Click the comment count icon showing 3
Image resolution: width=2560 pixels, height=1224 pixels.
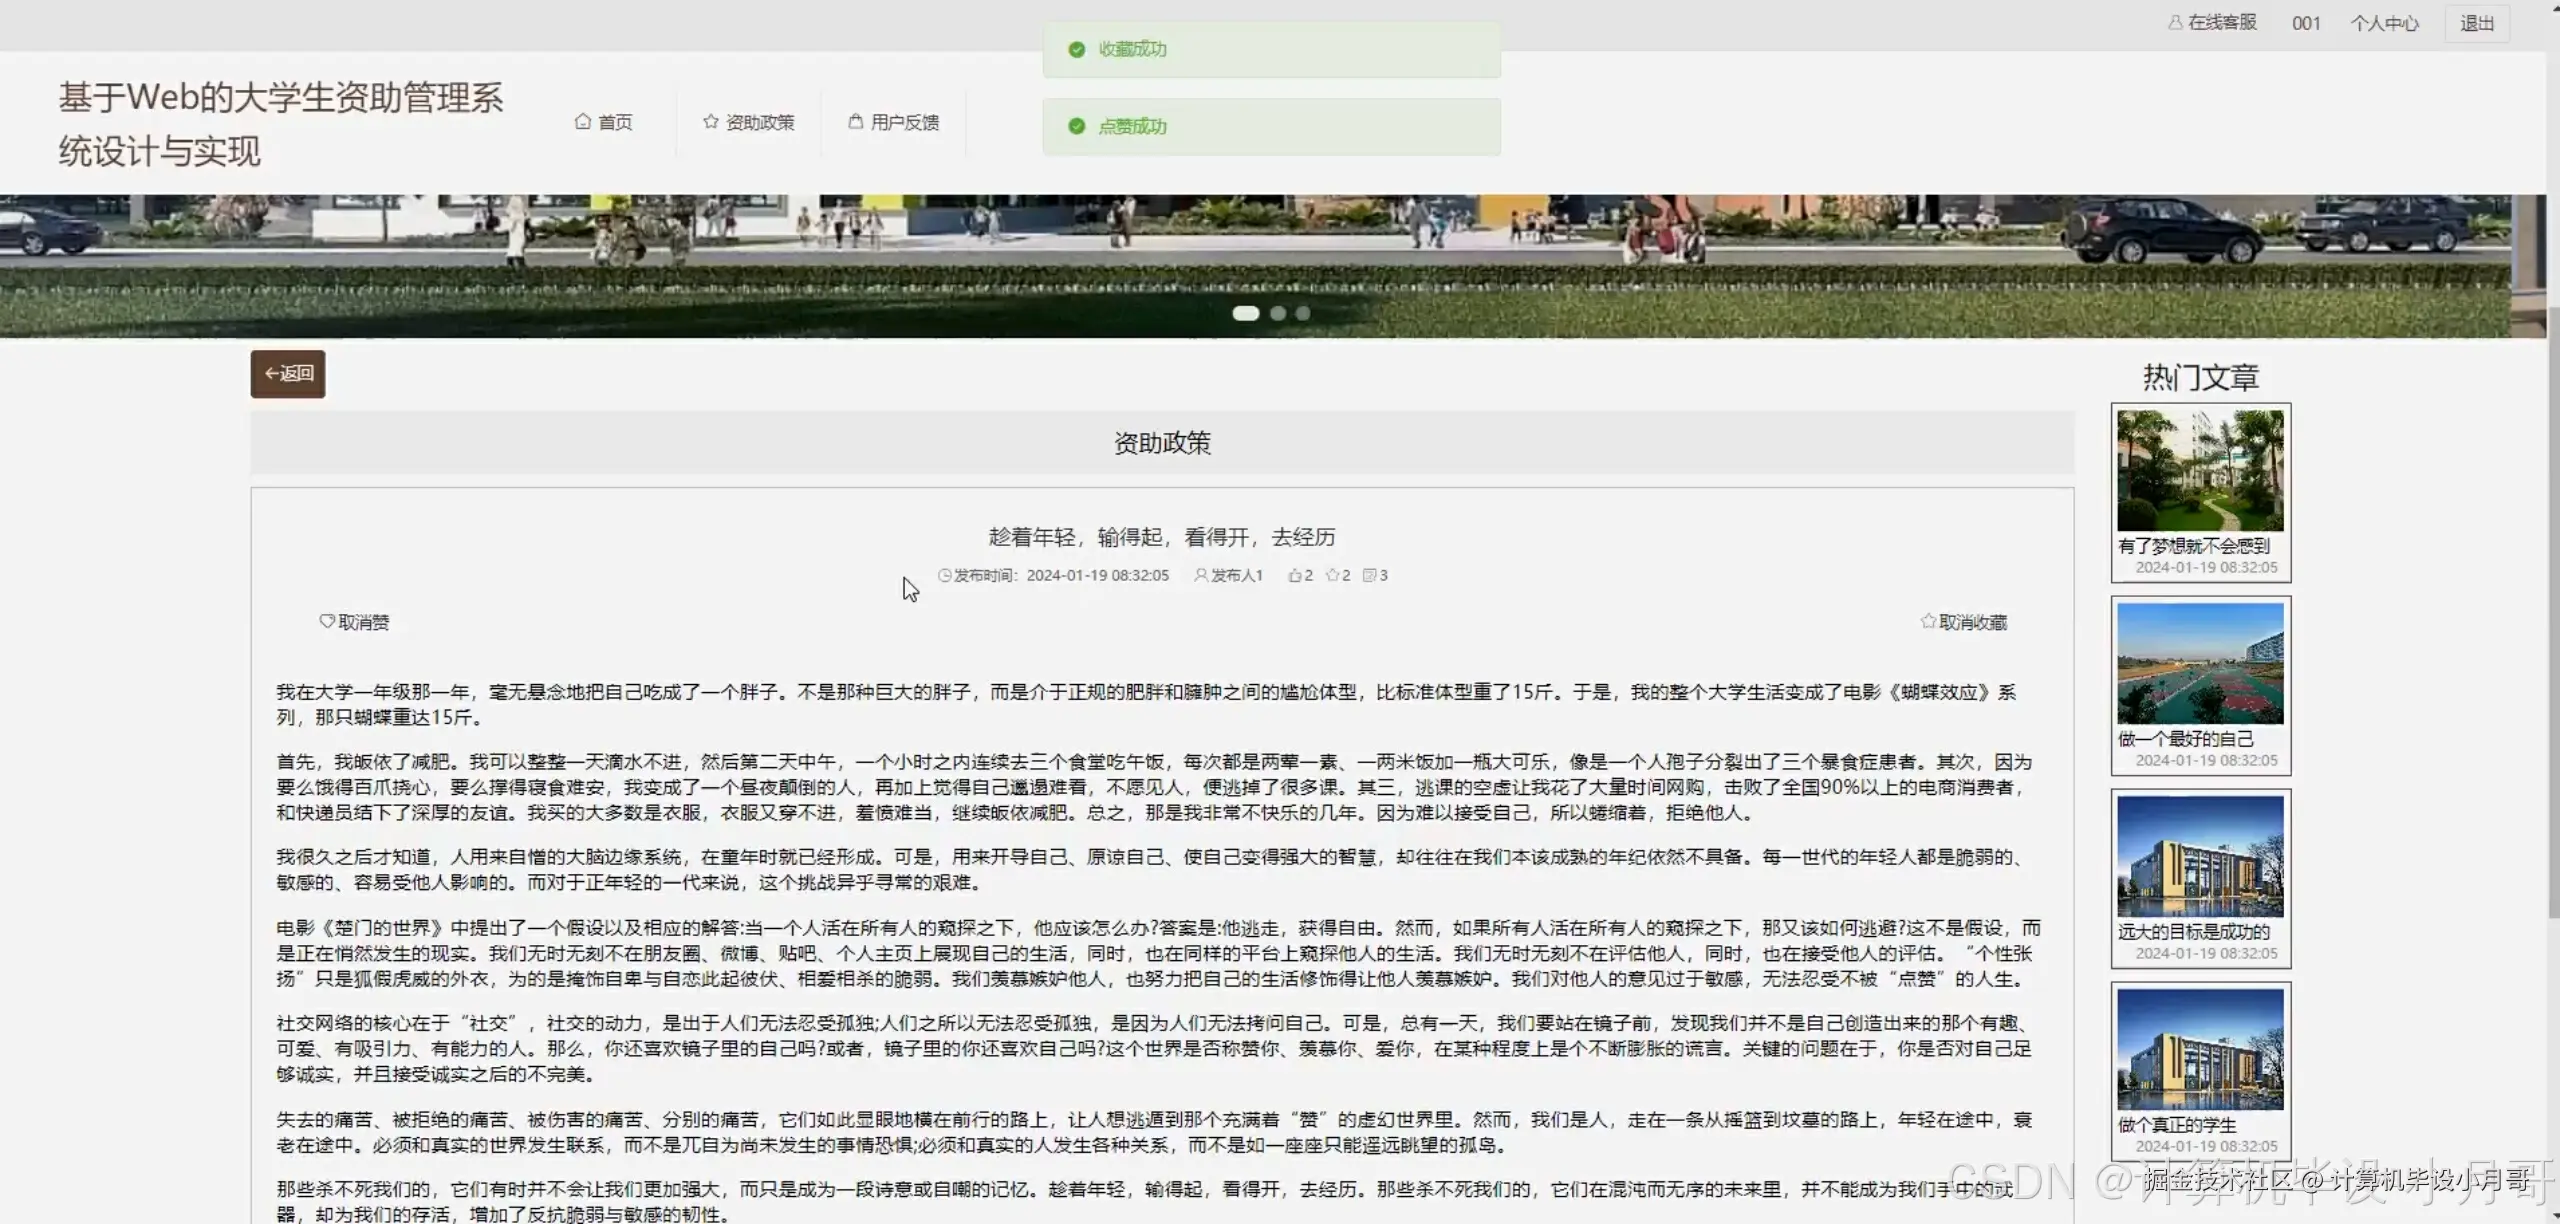coord(1369,575)
